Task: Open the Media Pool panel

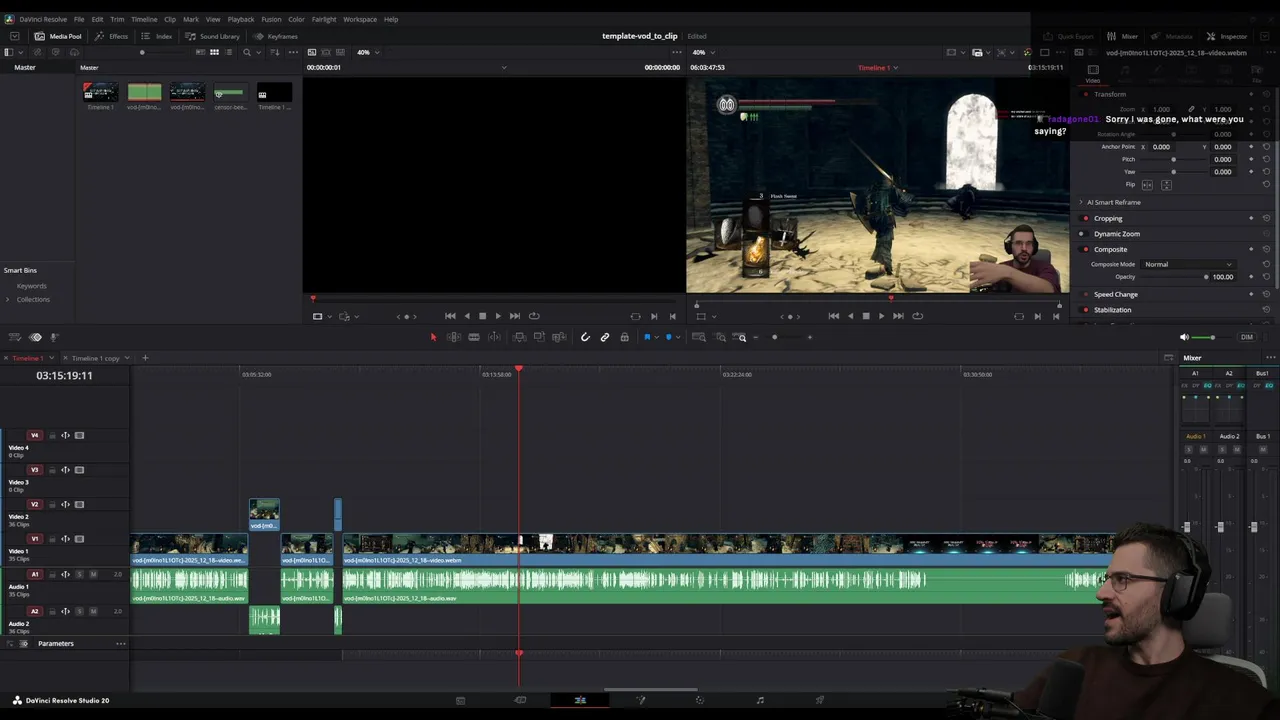Action: point(58,36)
